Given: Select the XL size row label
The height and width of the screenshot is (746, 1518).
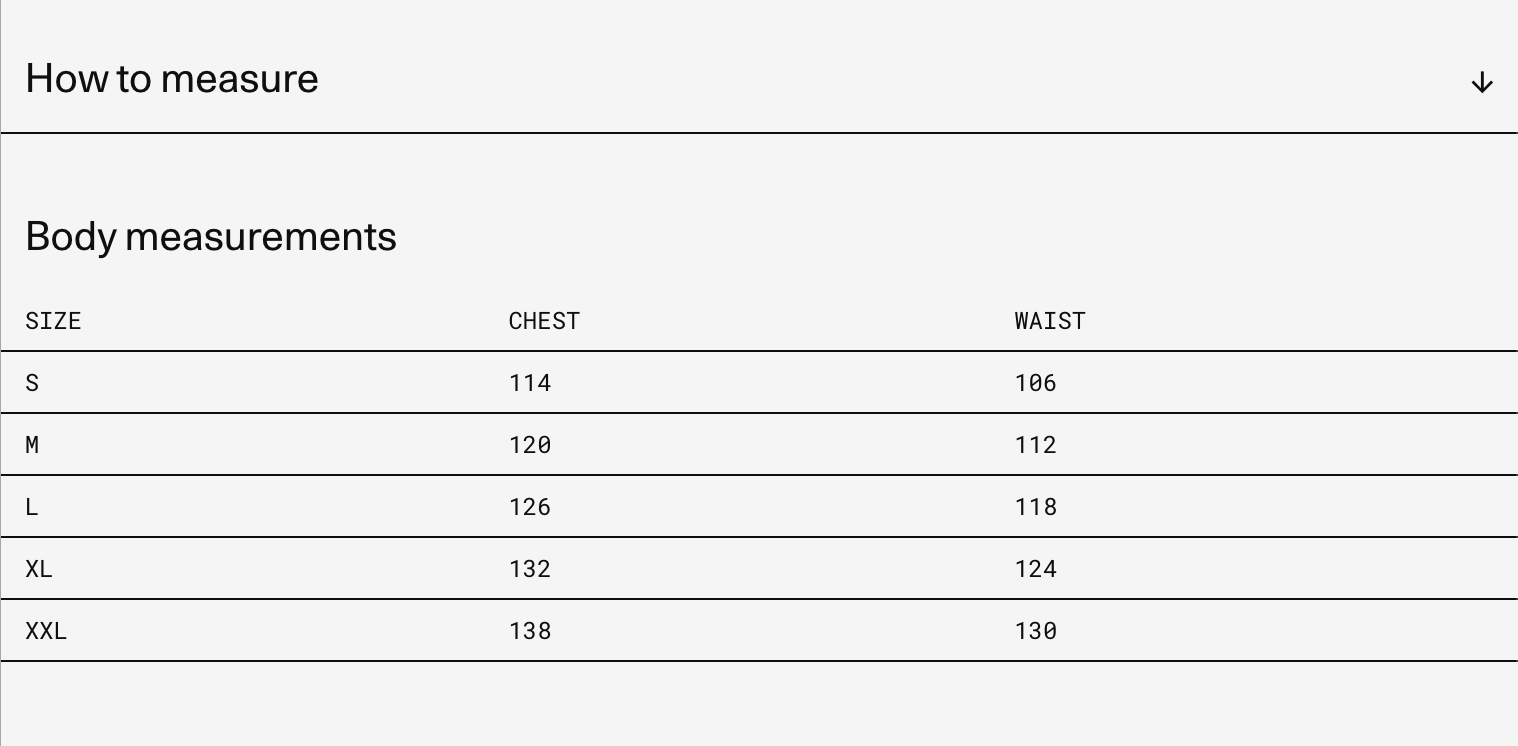Looking at the screenshot, I should tap(39, 569).
